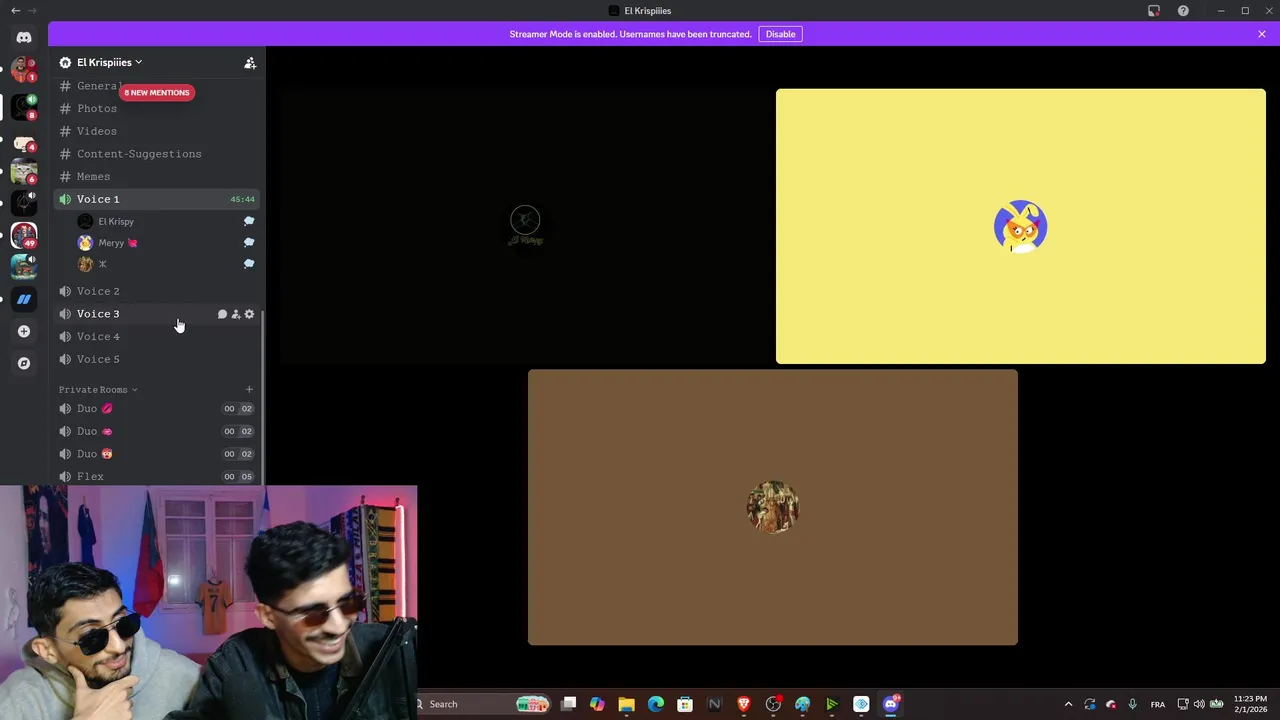1280x720 pixels.
Task: Click the channel list scrollbar
Action: 262,398
